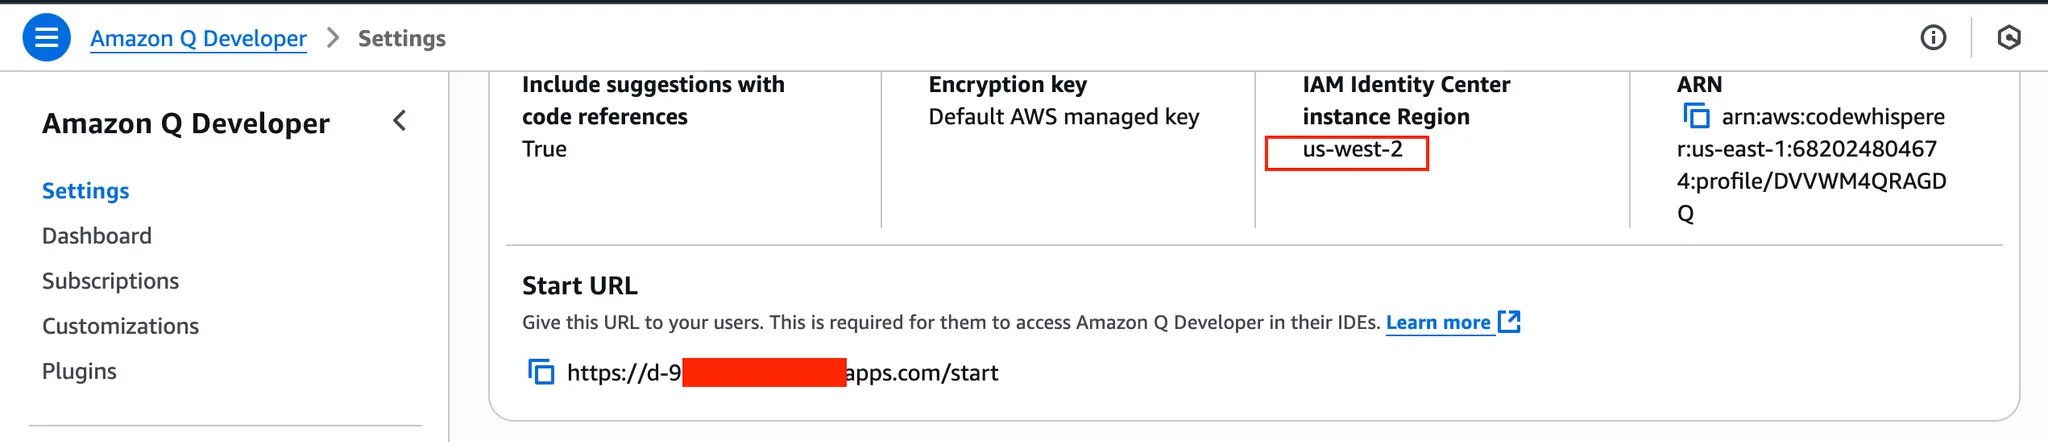Open Customizations in the sidebar
This screenshot has height=442, width=2048.
(x=120, y=325)
